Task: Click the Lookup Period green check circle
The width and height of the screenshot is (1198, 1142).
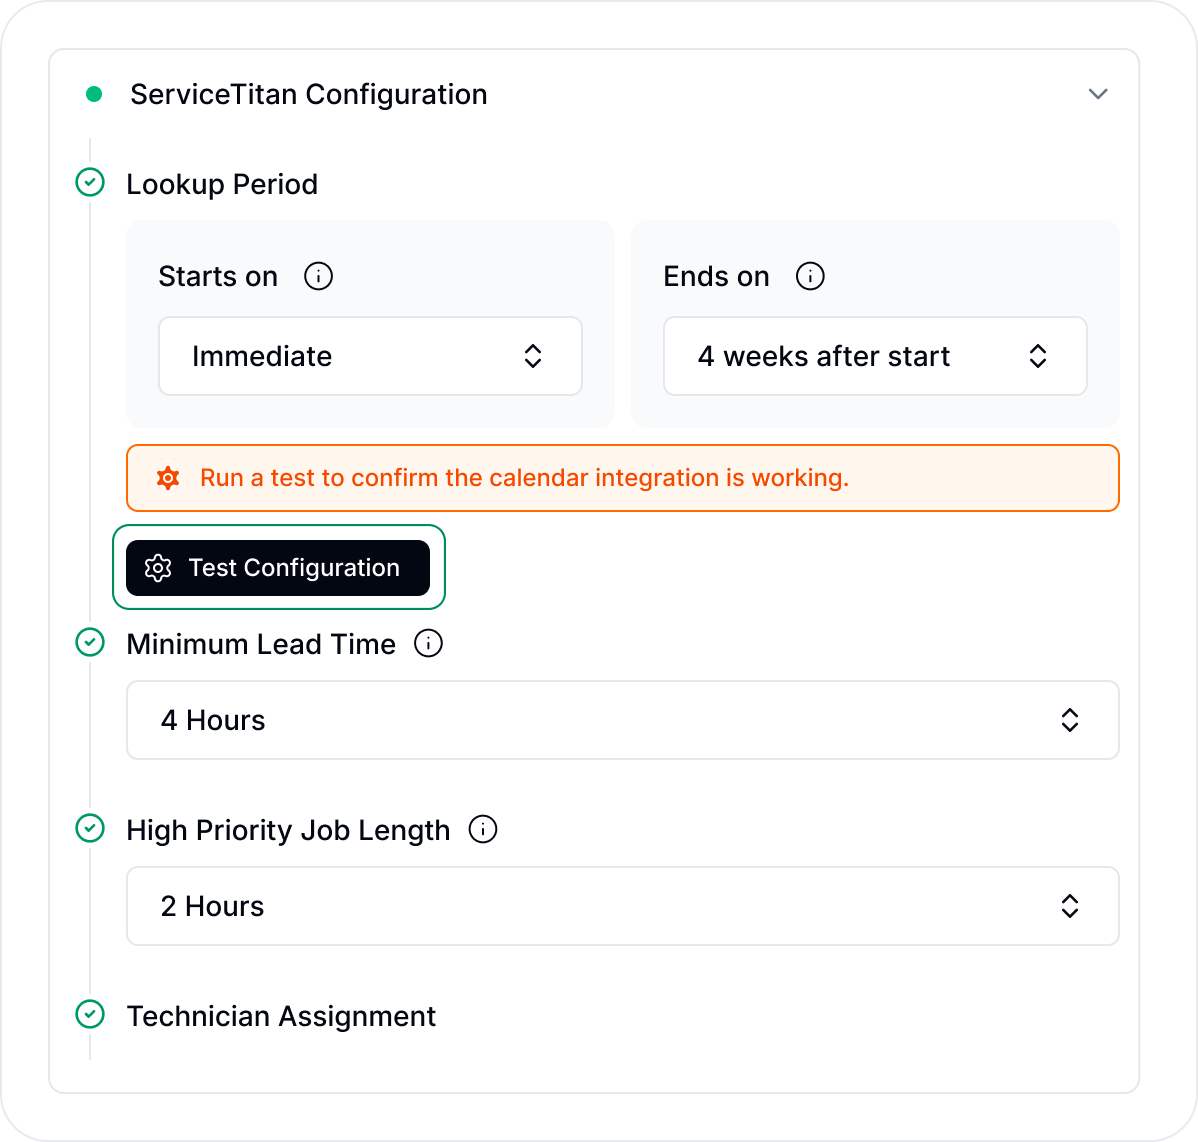Action: point(90,183)
